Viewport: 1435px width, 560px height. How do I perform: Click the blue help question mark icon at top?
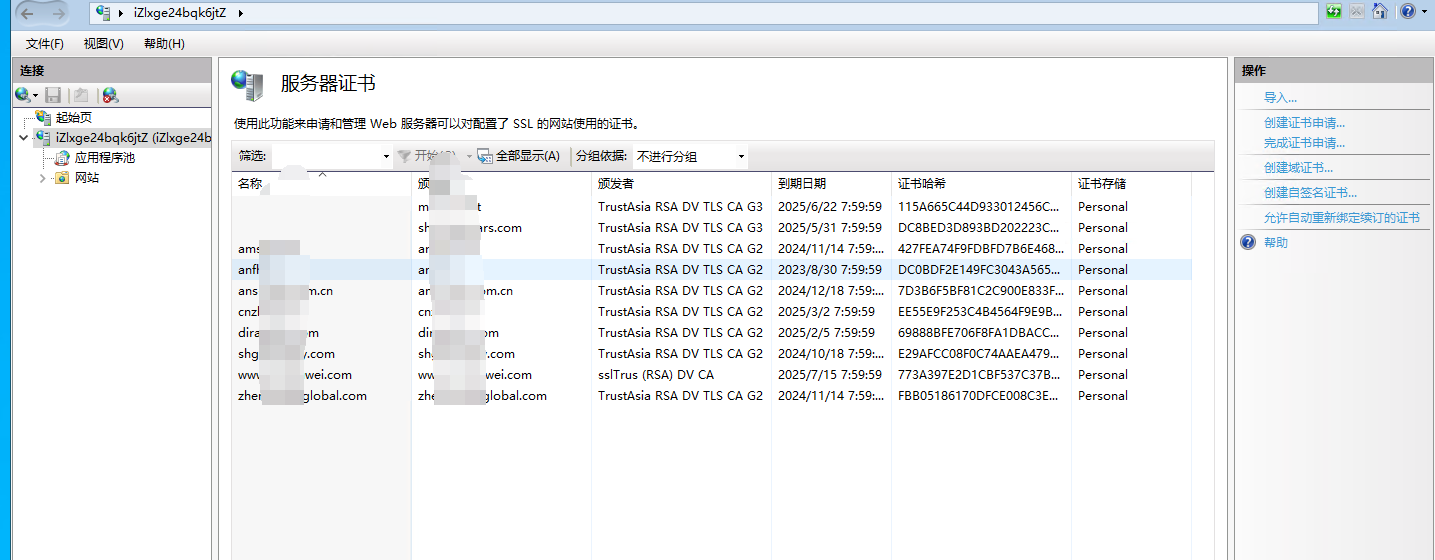(1407, 12)
